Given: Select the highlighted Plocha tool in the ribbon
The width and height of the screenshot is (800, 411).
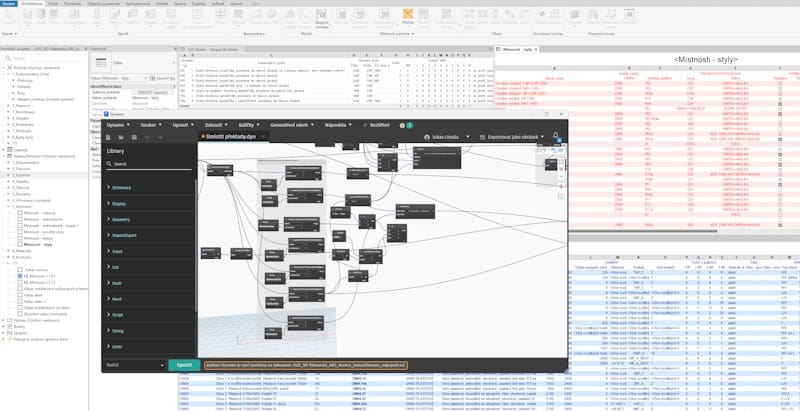Looking at the screenshot, I should [x=408, y=16].
